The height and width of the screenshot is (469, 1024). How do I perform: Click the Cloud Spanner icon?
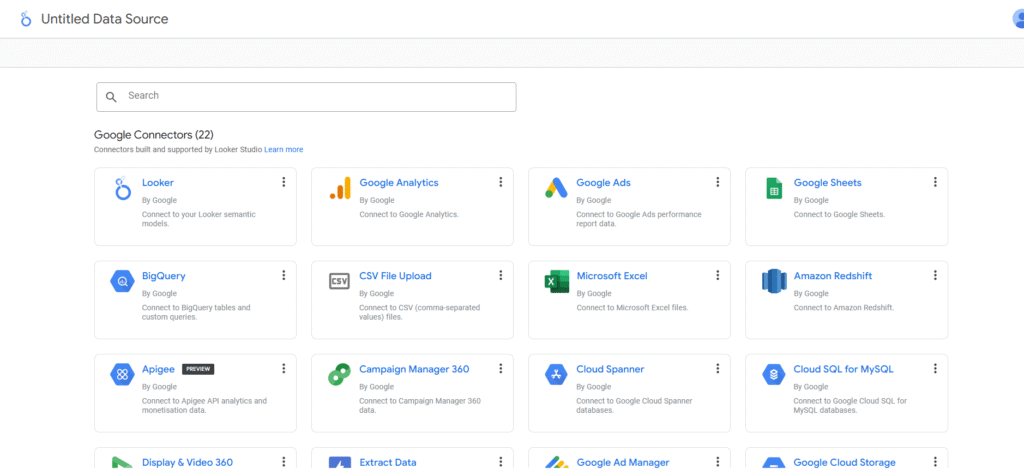pyautogui.click(x=556, y=375)
